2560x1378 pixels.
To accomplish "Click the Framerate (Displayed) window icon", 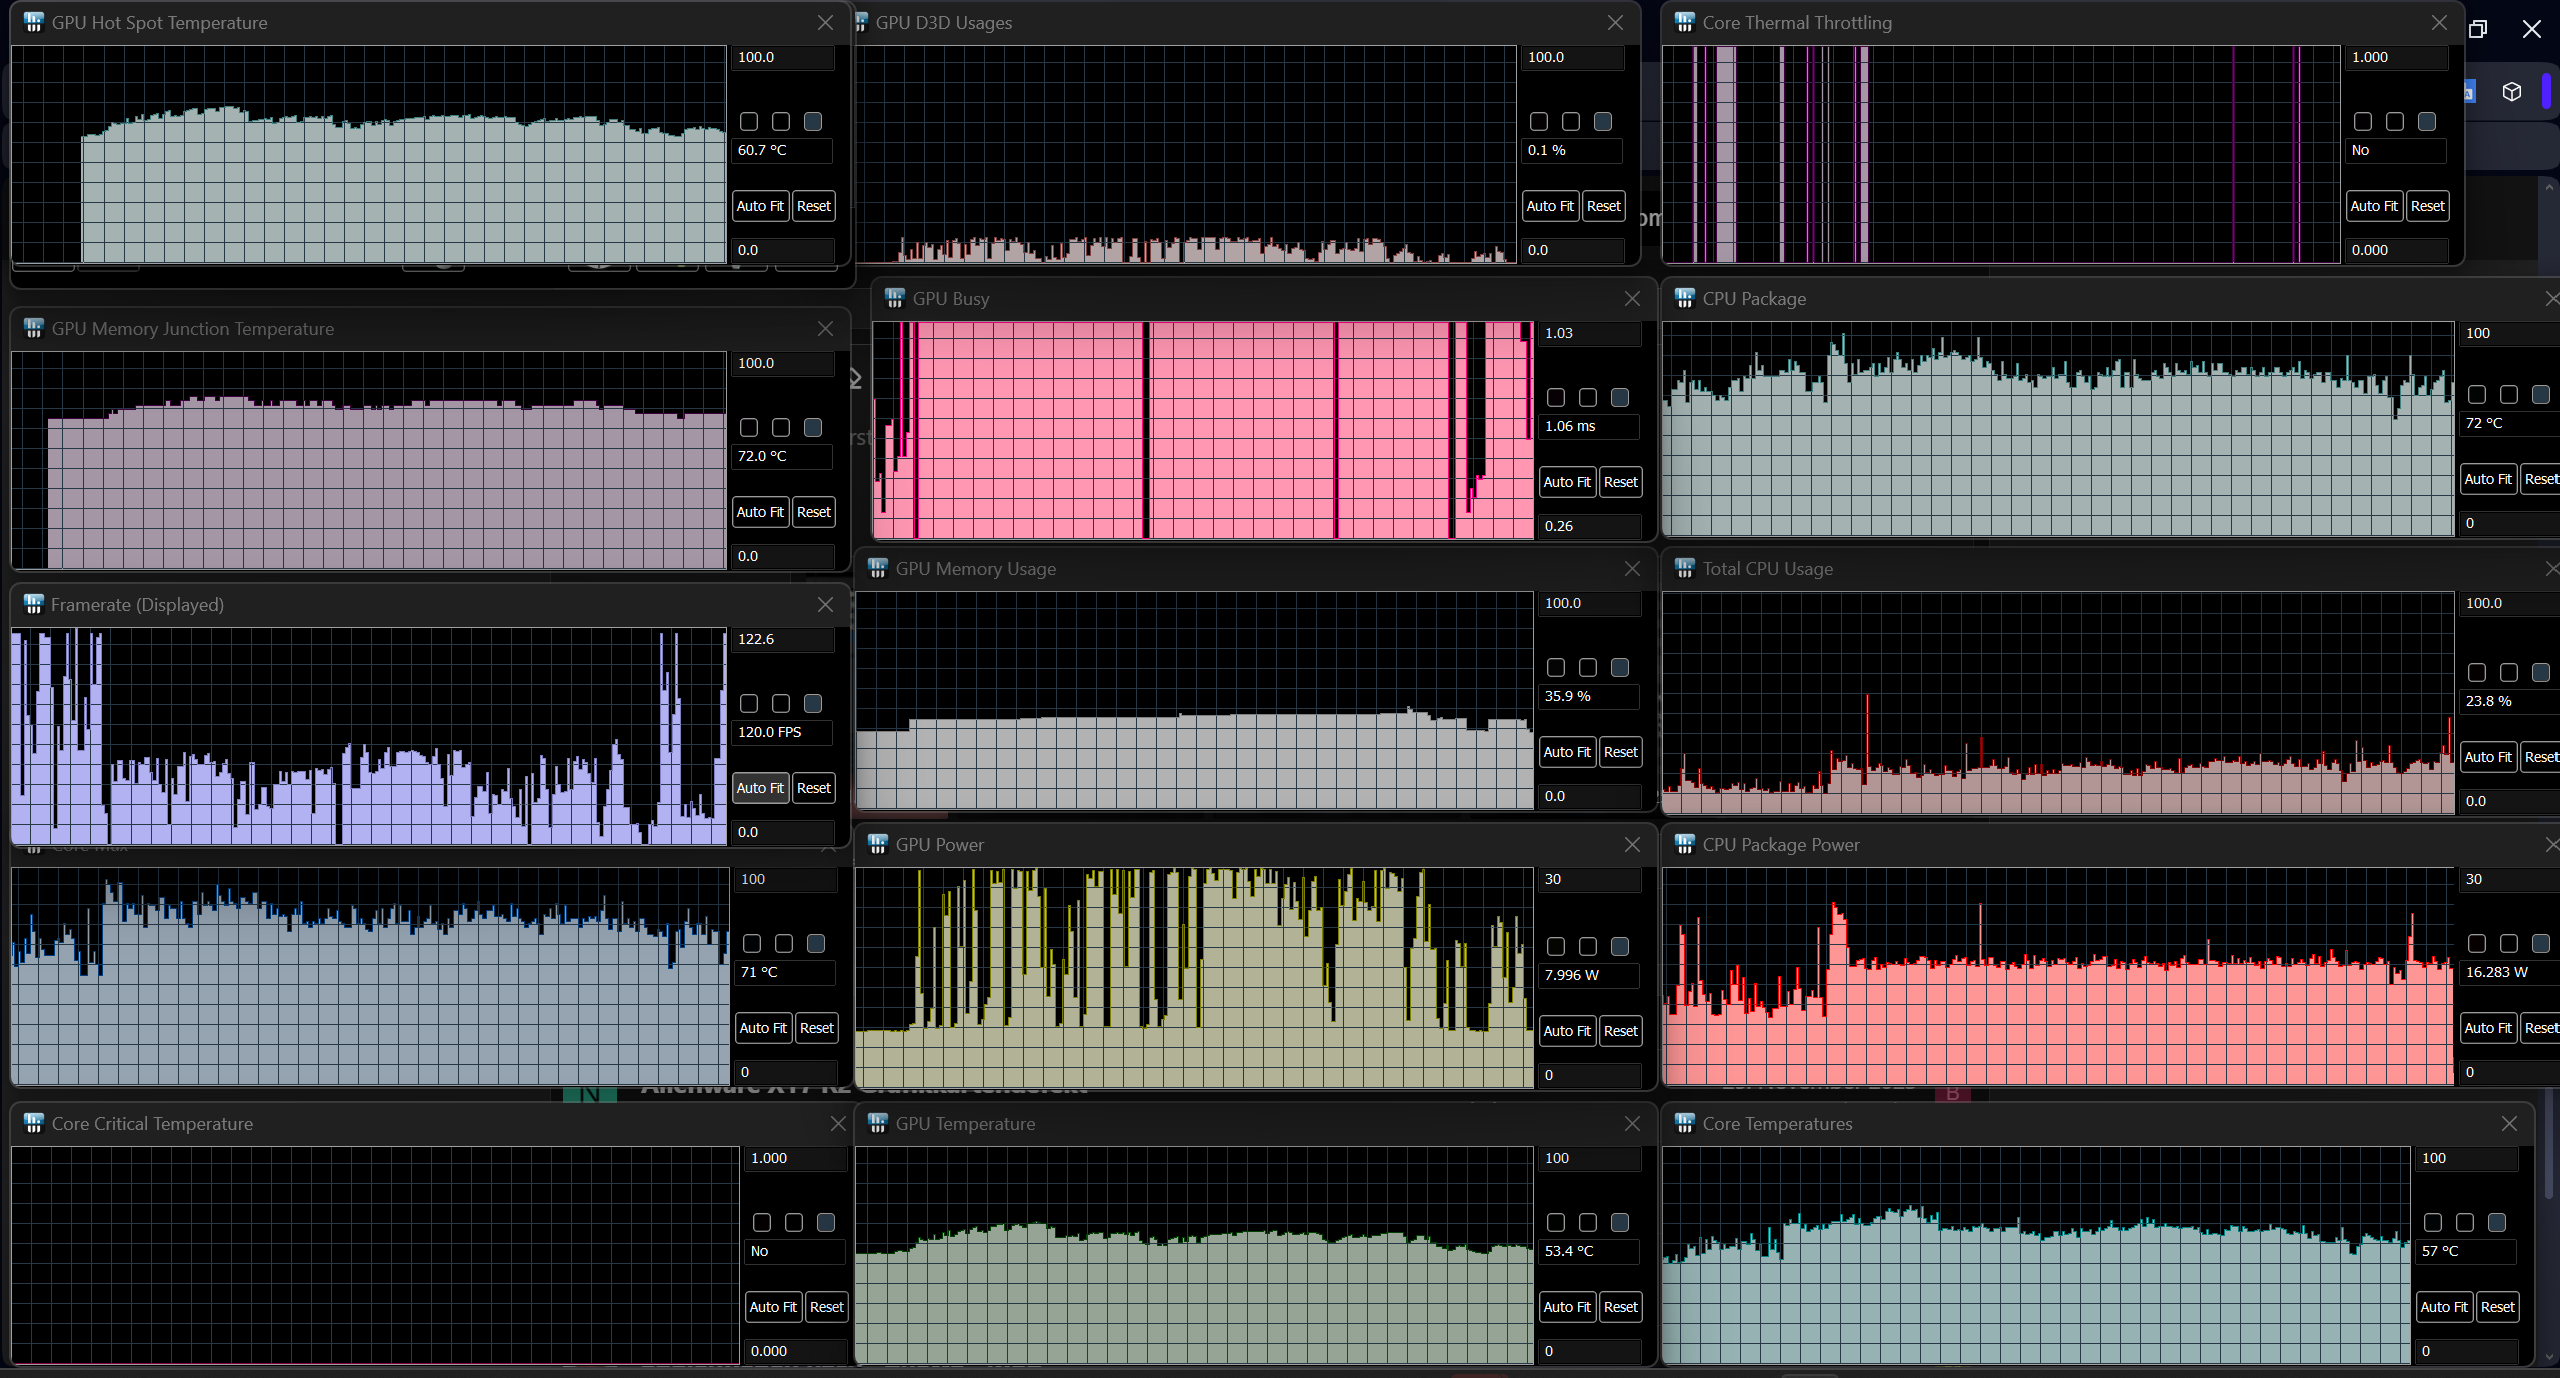I will [33, 604].
